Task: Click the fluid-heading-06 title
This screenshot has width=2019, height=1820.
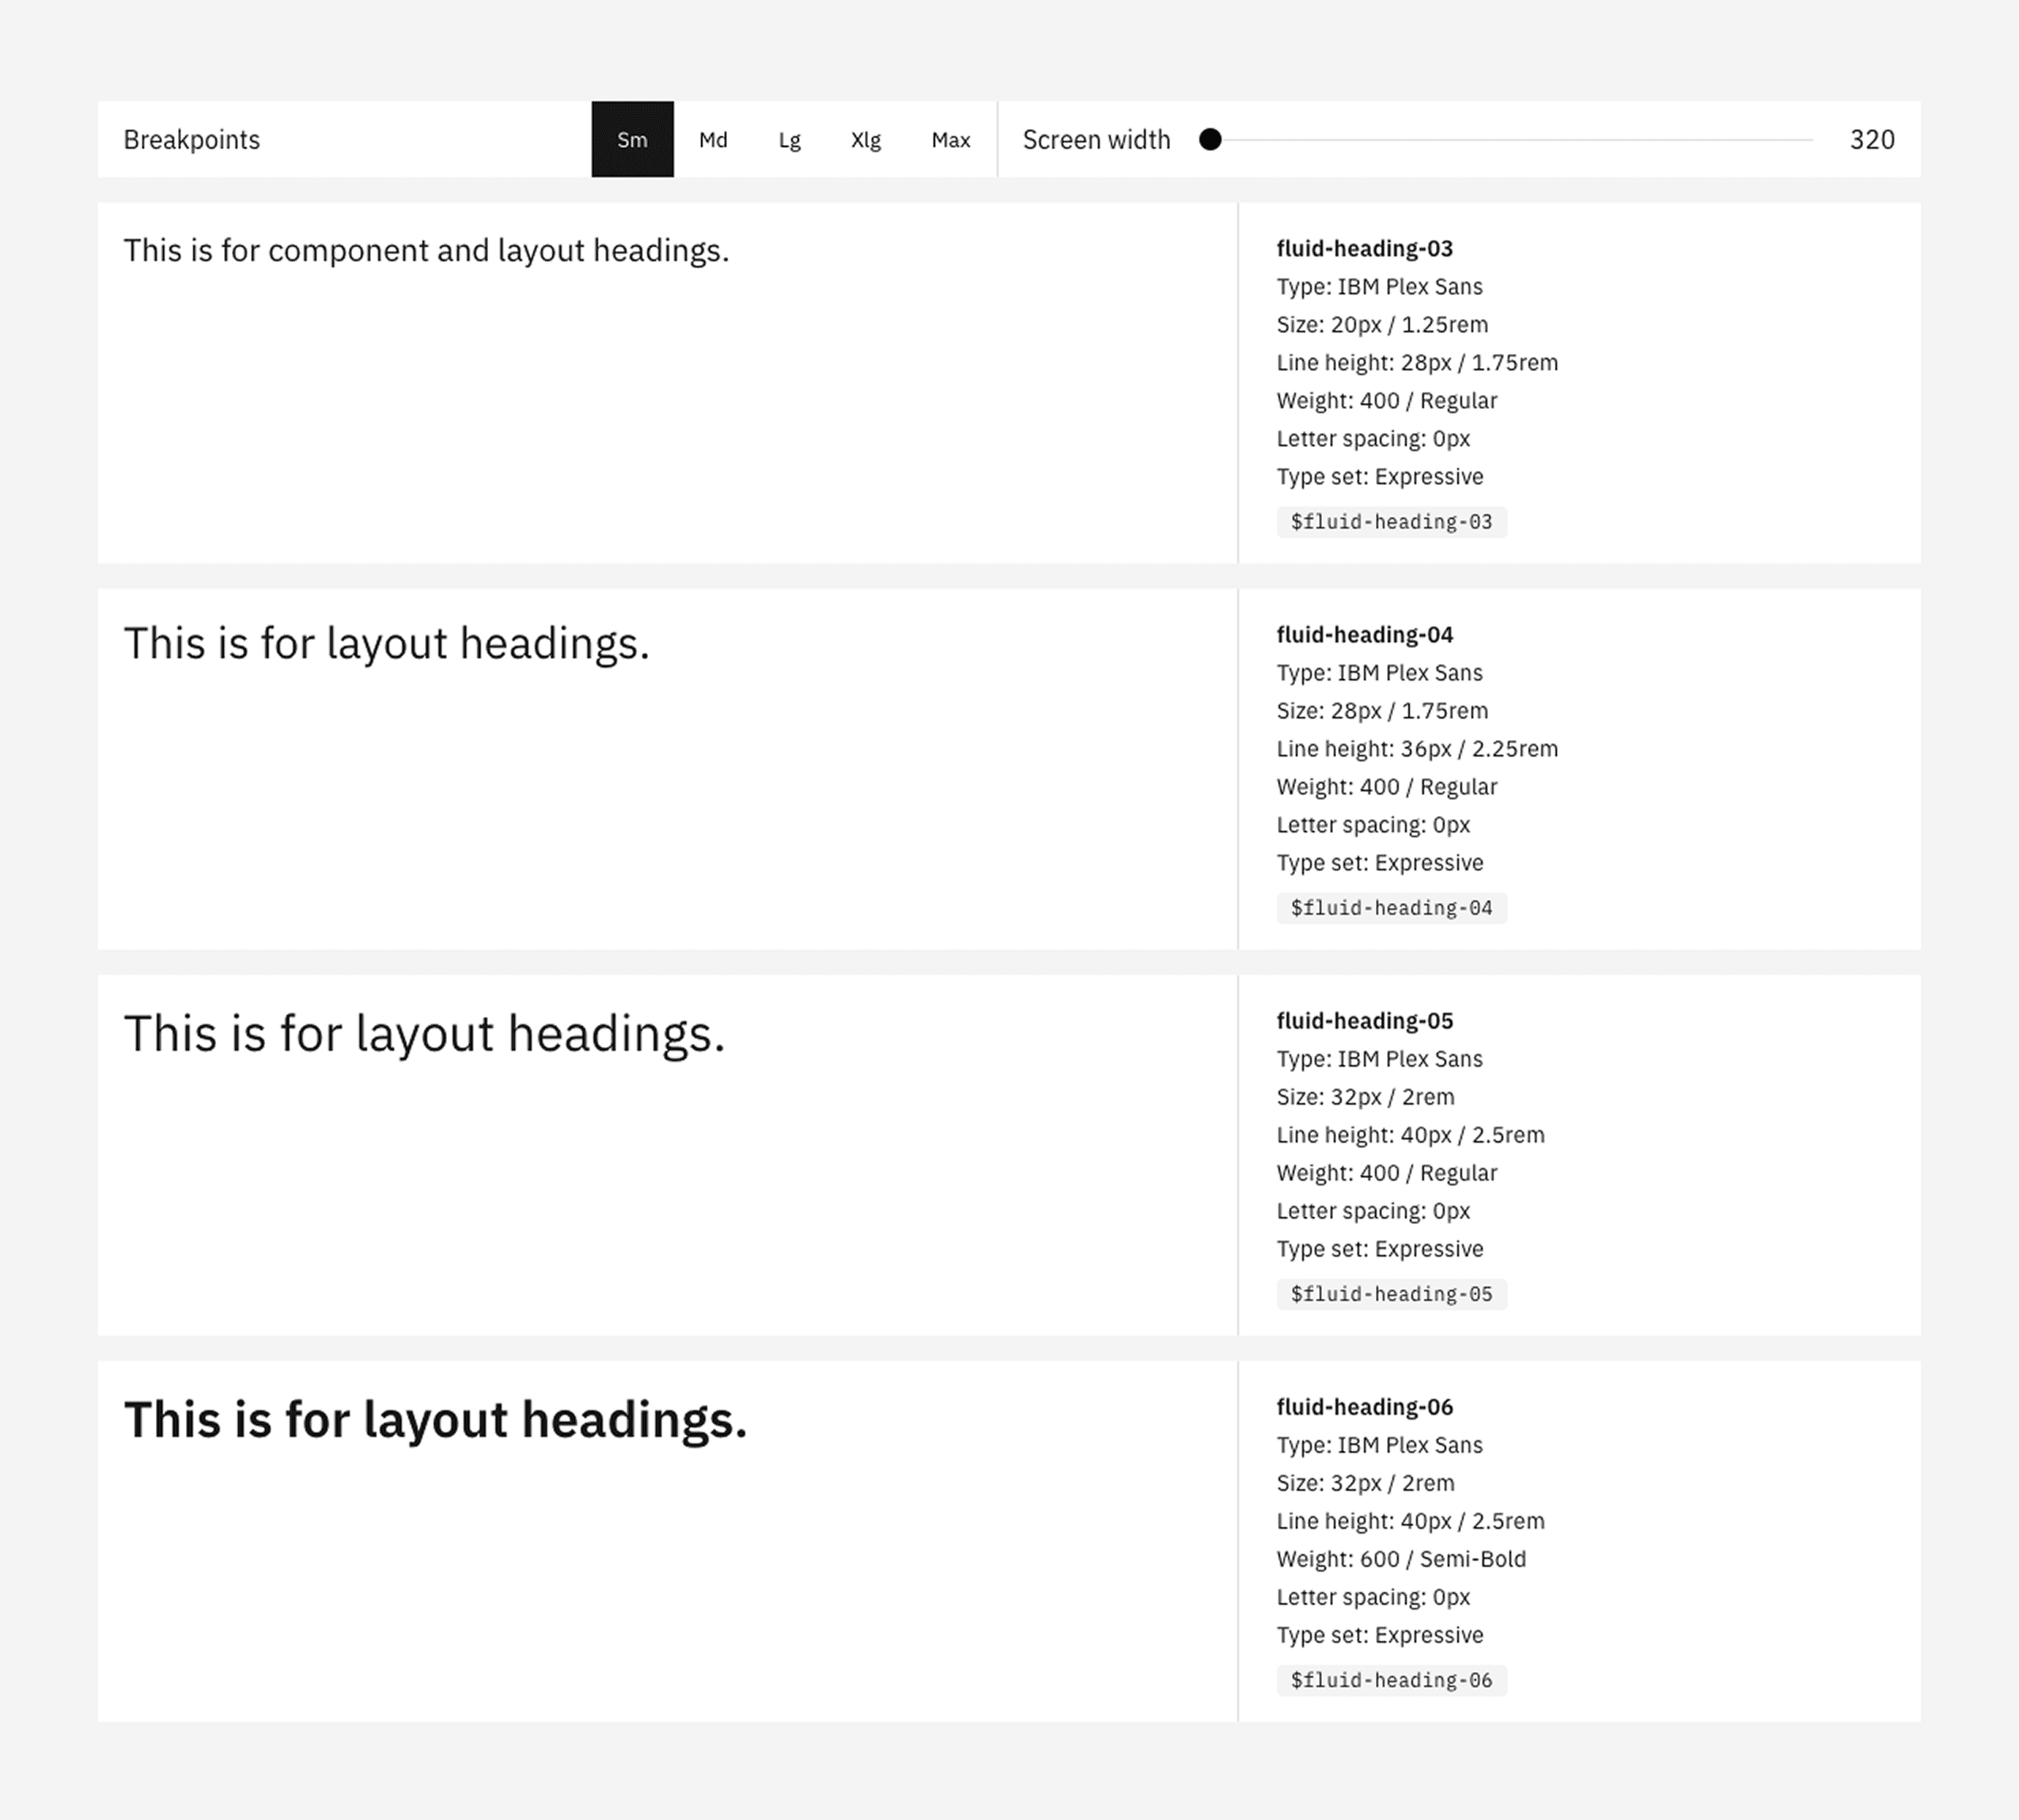Action: (x=1364, y=1406)
